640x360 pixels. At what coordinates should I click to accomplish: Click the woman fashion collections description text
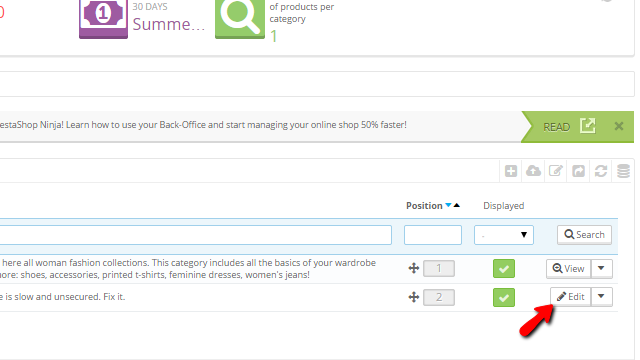coord(188,269)
